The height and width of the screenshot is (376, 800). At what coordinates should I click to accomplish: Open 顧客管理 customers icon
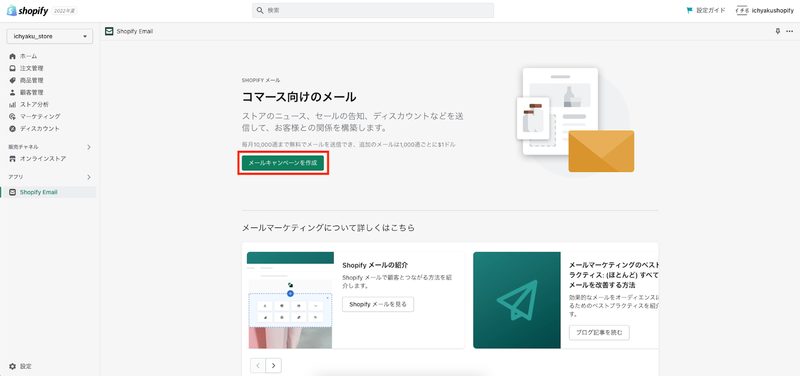click(13, 92)
